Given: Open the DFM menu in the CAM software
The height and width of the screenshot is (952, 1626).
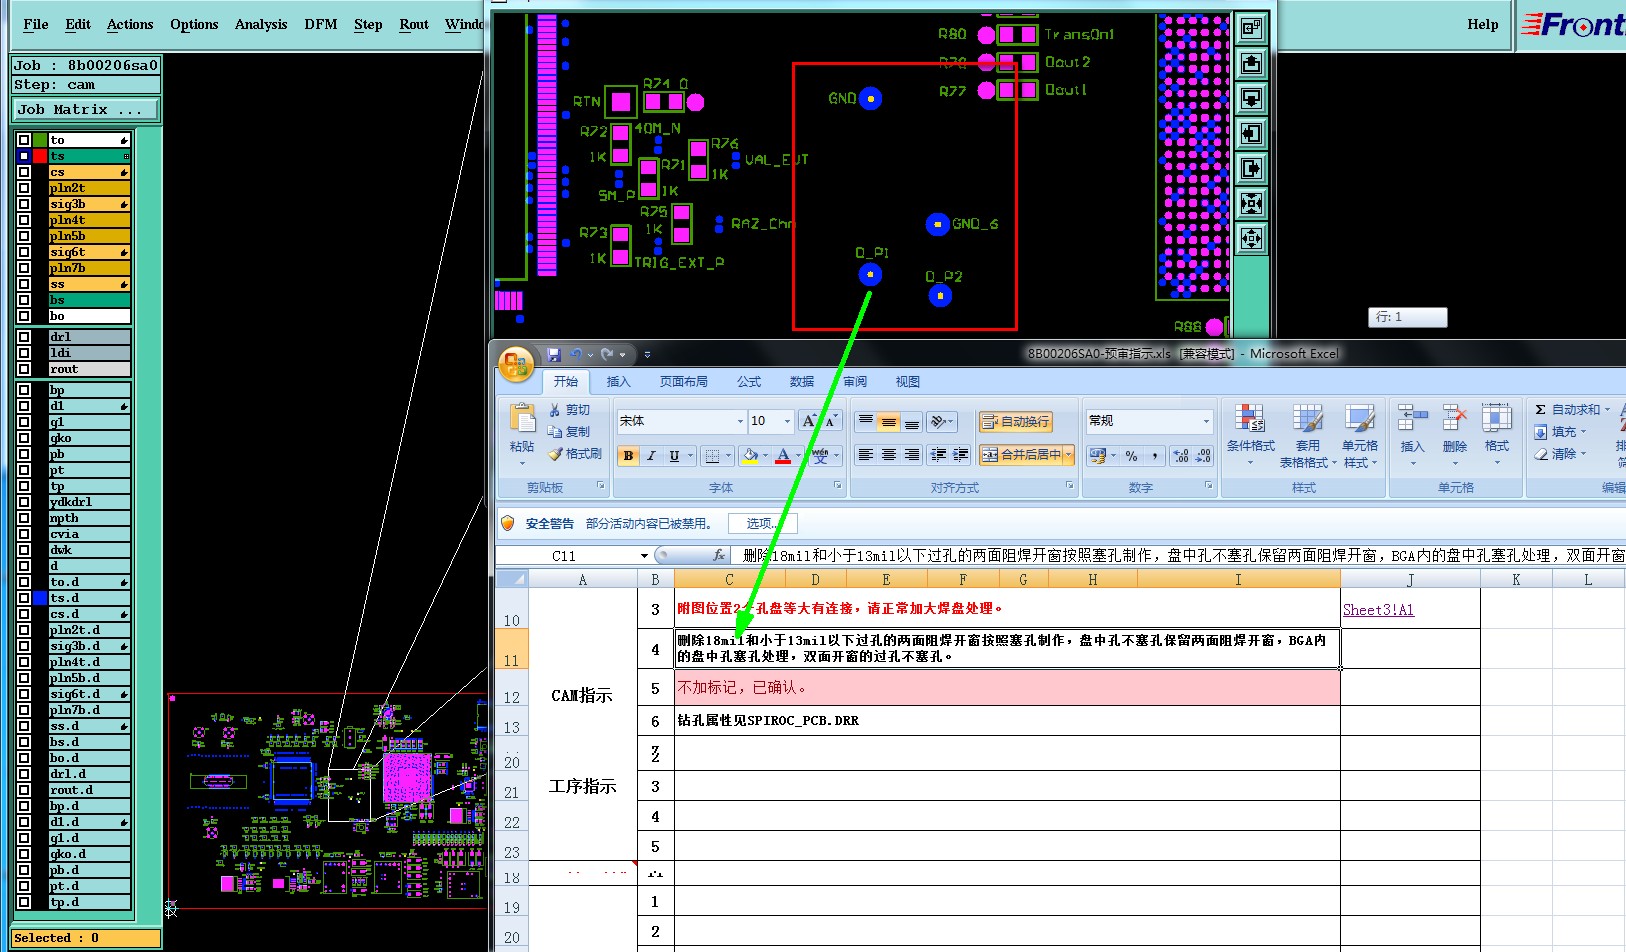Looking at the screenshot, I should 321,24.
